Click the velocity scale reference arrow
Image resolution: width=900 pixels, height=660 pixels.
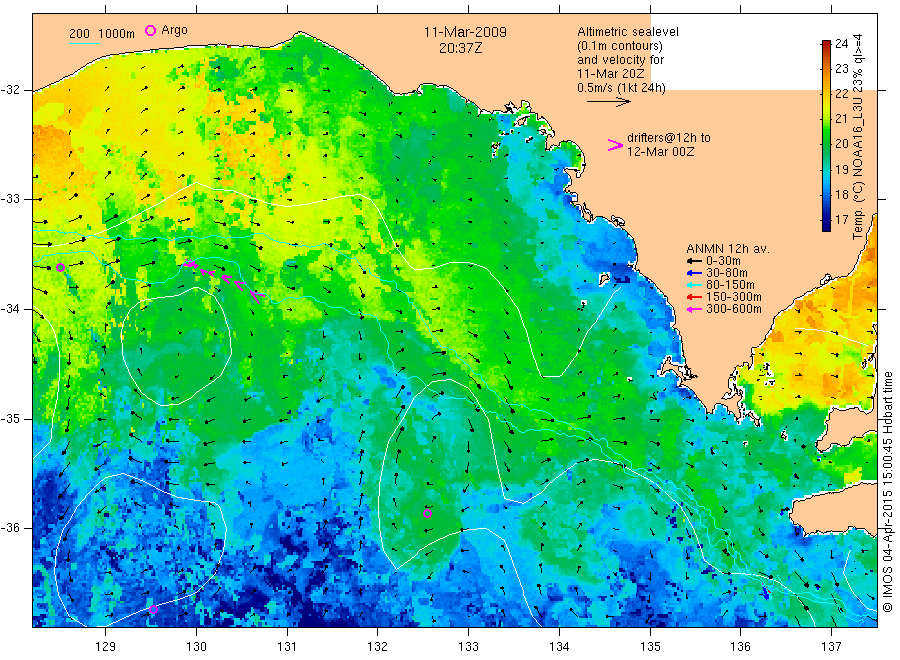[608, 102]
